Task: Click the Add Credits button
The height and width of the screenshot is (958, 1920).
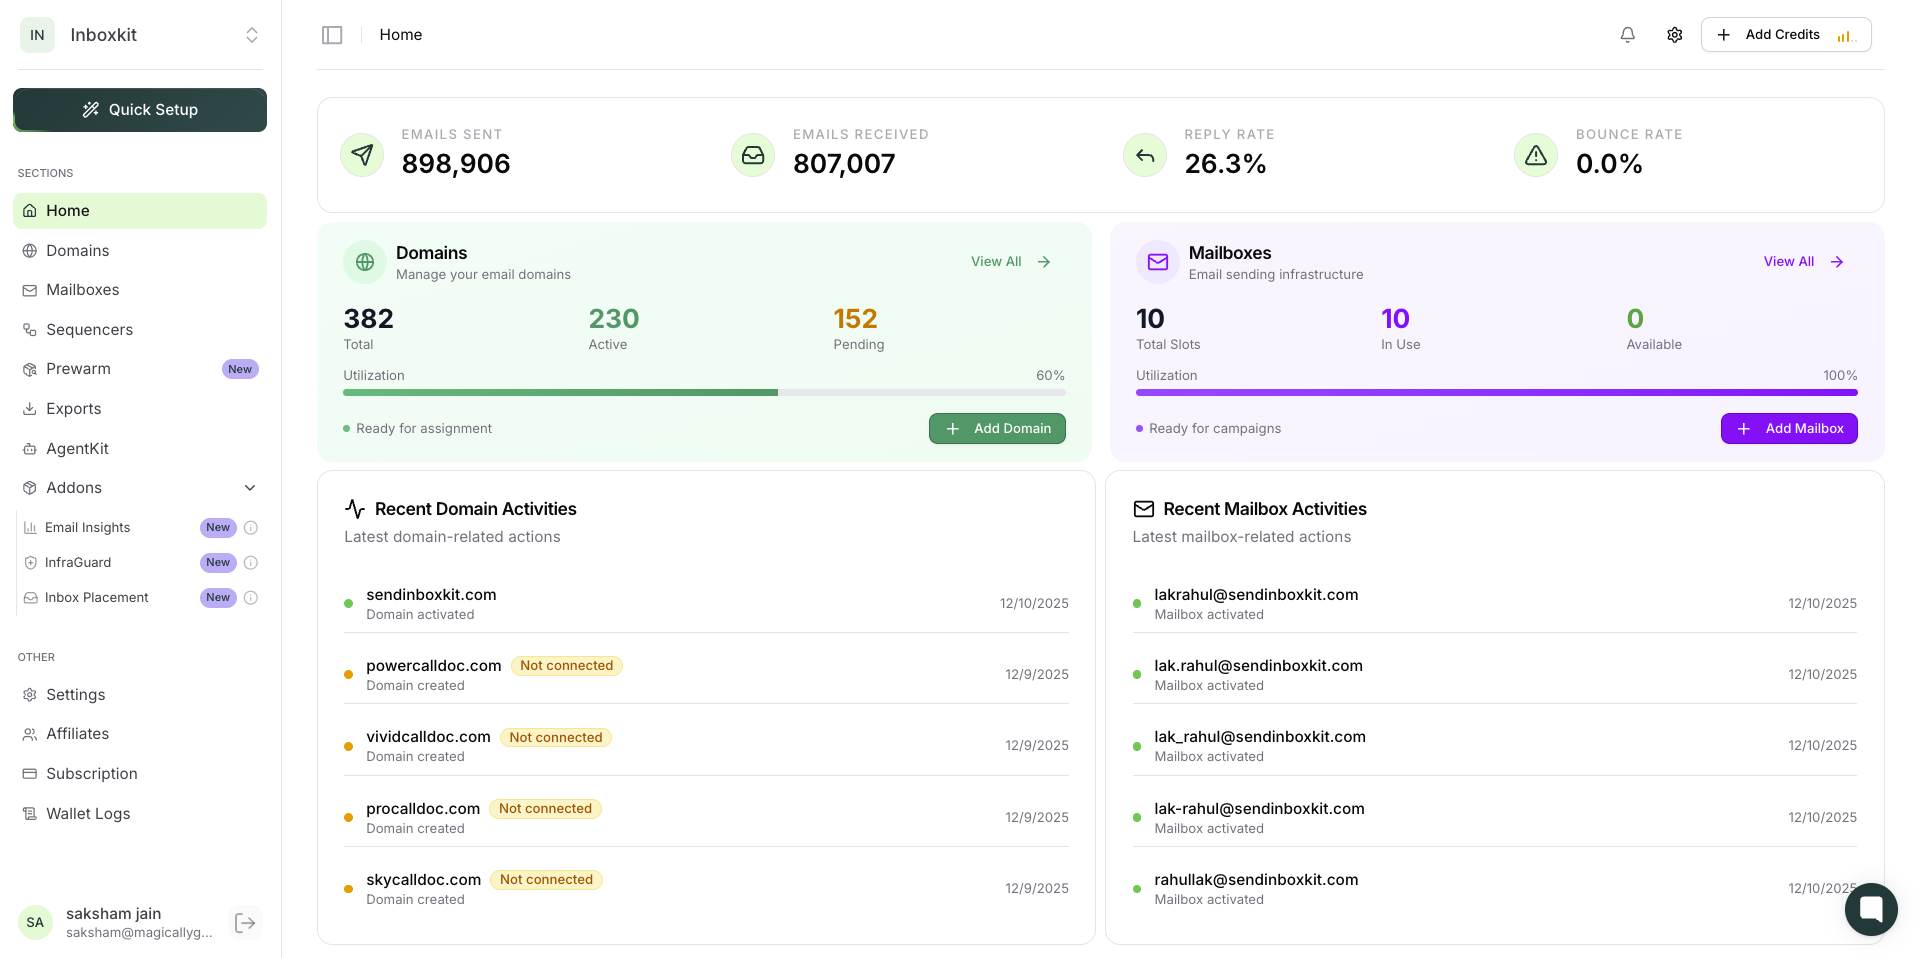Action: [x=1785, y=35]
